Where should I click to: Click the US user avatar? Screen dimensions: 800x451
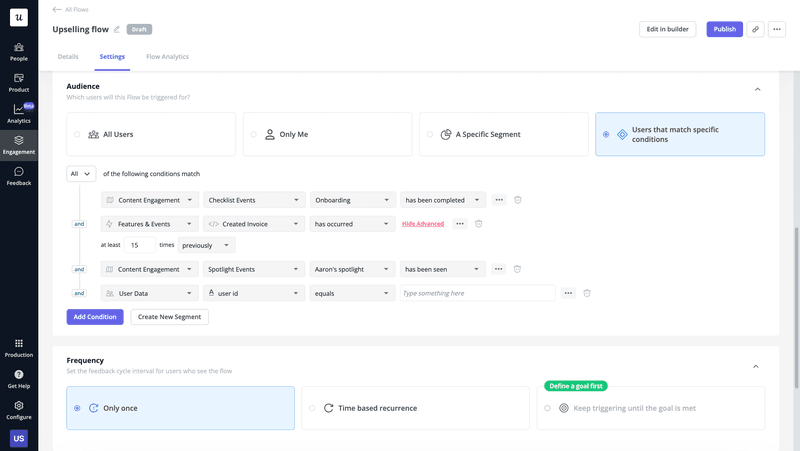click(x=19, y=438)
